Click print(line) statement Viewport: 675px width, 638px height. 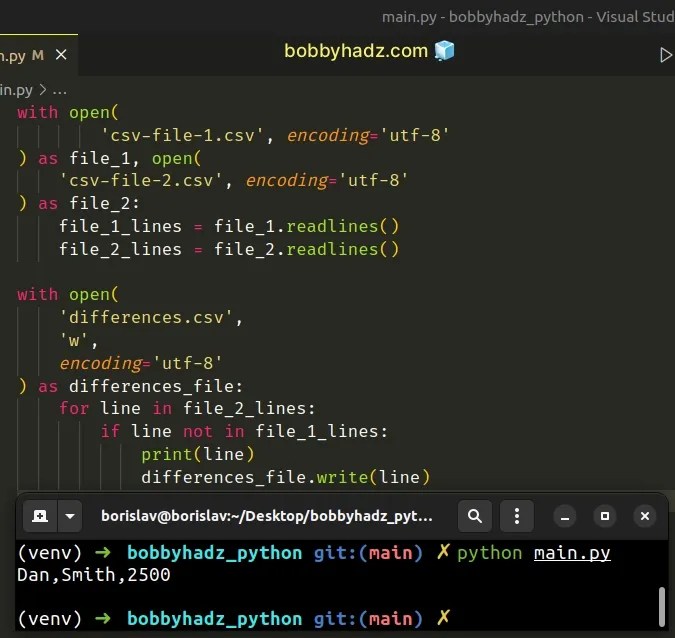[x=198, y=455]
